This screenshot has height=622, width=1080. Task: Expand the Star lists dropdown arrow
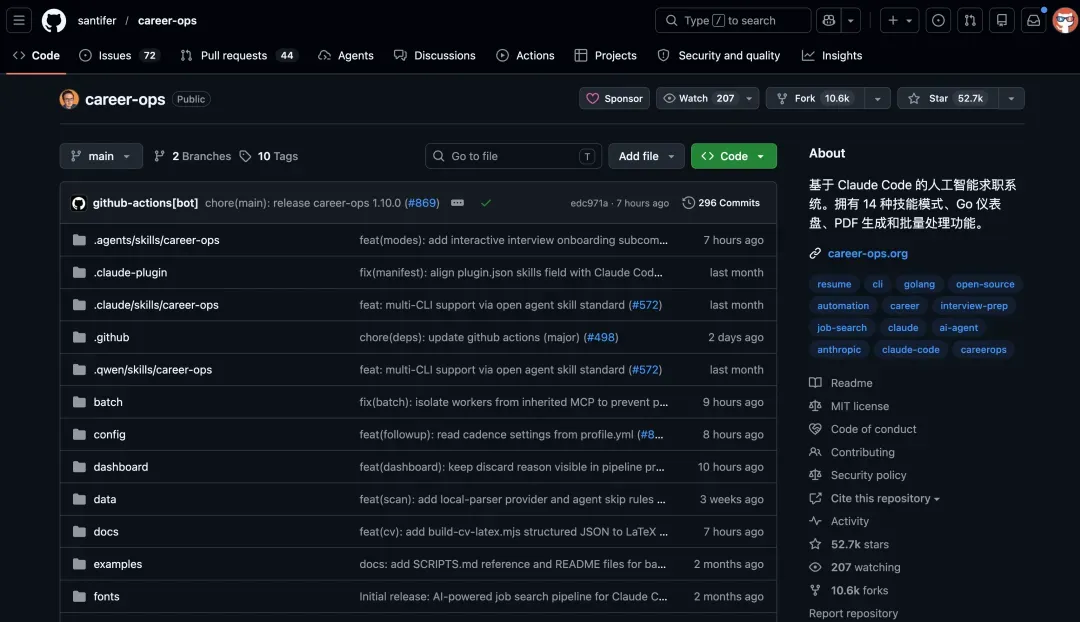1011,99
